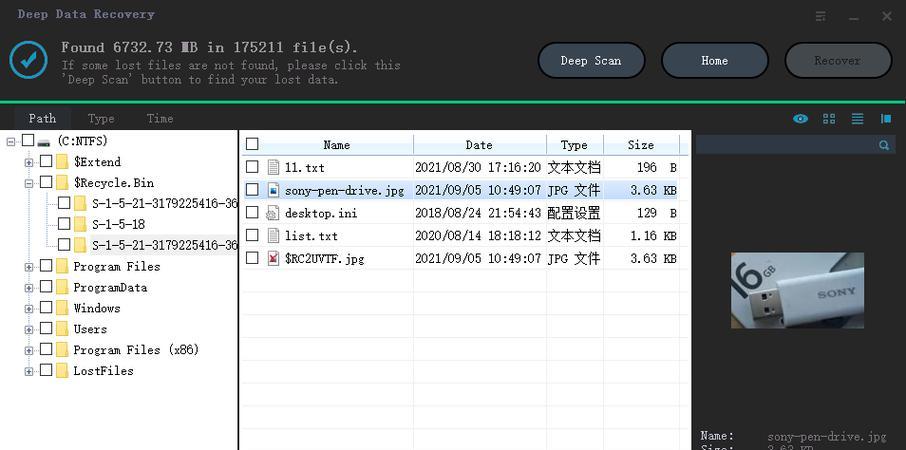Click the desktop.ini gear file icon

[272, 213]
